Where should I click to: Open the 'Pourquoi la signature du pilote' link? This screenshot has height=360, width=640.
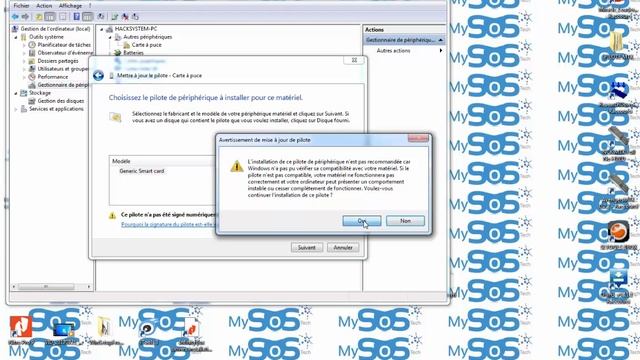coord(168,225)
